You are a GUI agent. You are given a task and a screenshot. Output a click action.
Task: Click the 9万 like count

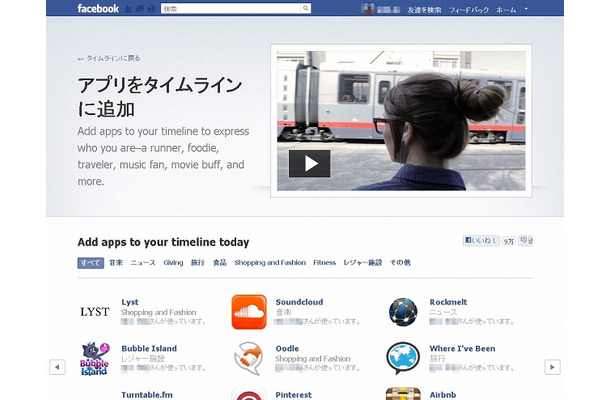508,241
